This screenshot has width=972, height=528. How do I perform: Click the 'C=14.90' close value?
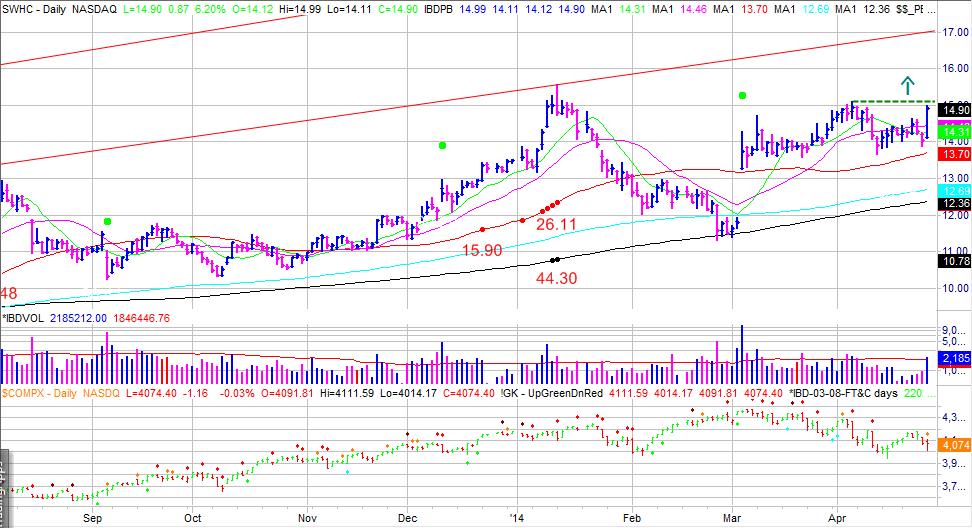coord(398,9)
